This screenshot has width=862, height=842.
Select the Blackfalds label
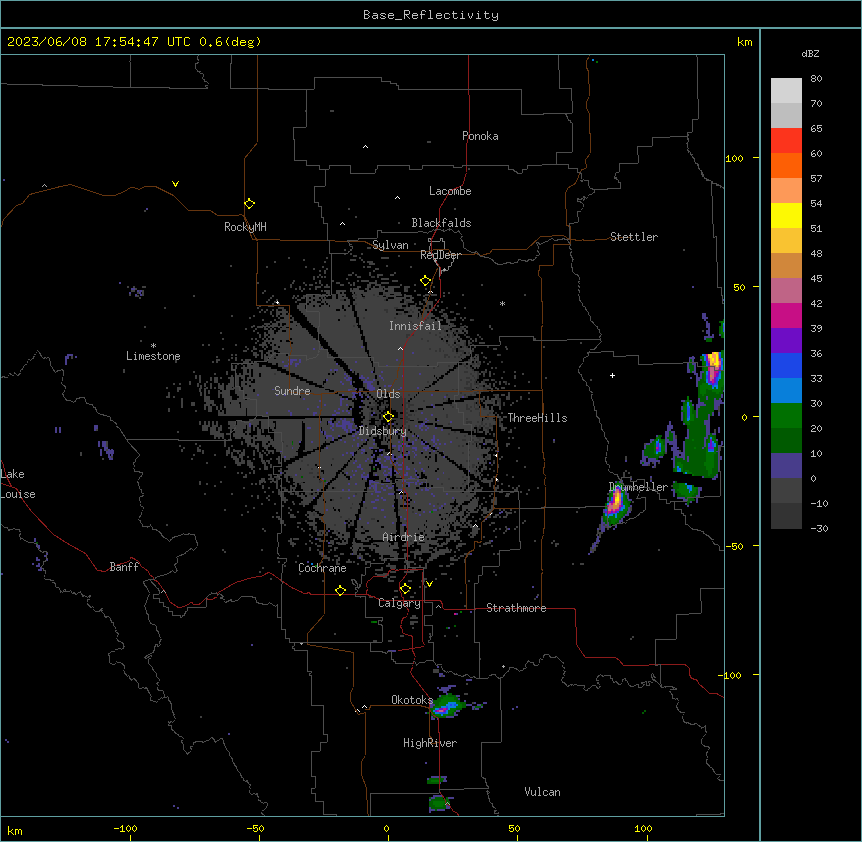coord(441,223)
